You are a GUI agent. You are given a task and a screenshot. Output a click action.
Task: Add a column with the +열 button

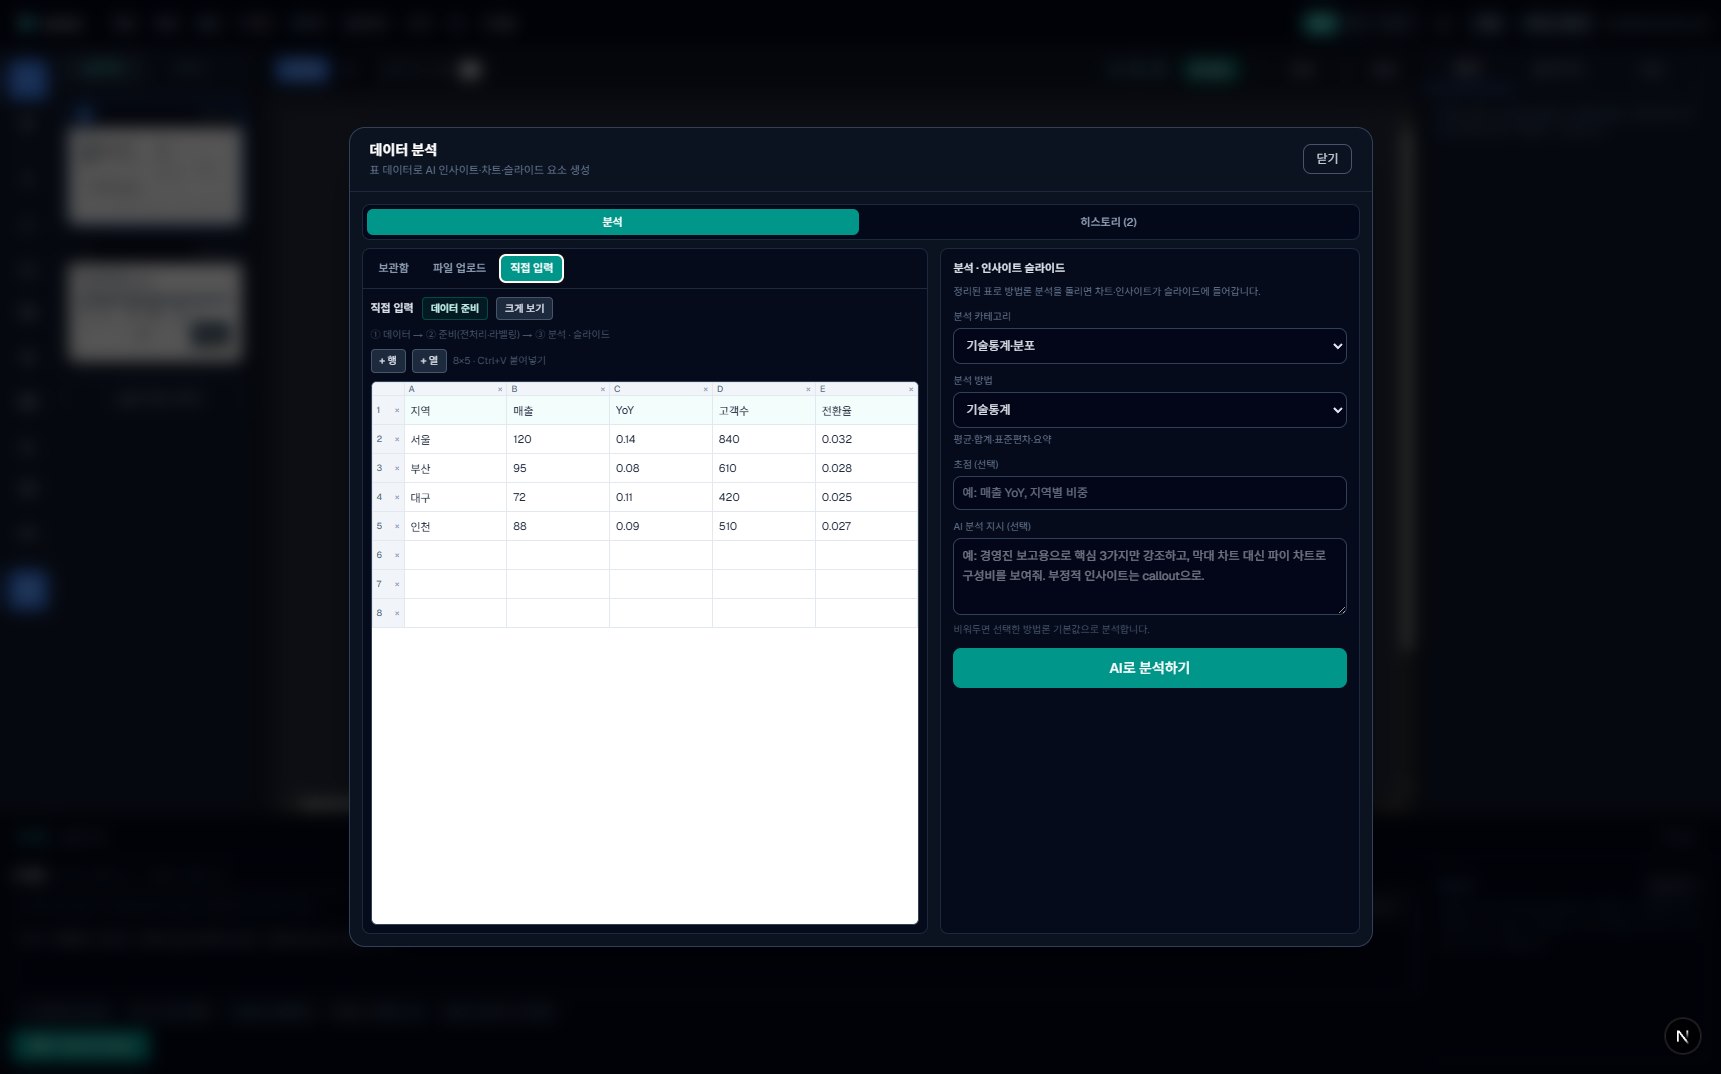tap(429, 360)
